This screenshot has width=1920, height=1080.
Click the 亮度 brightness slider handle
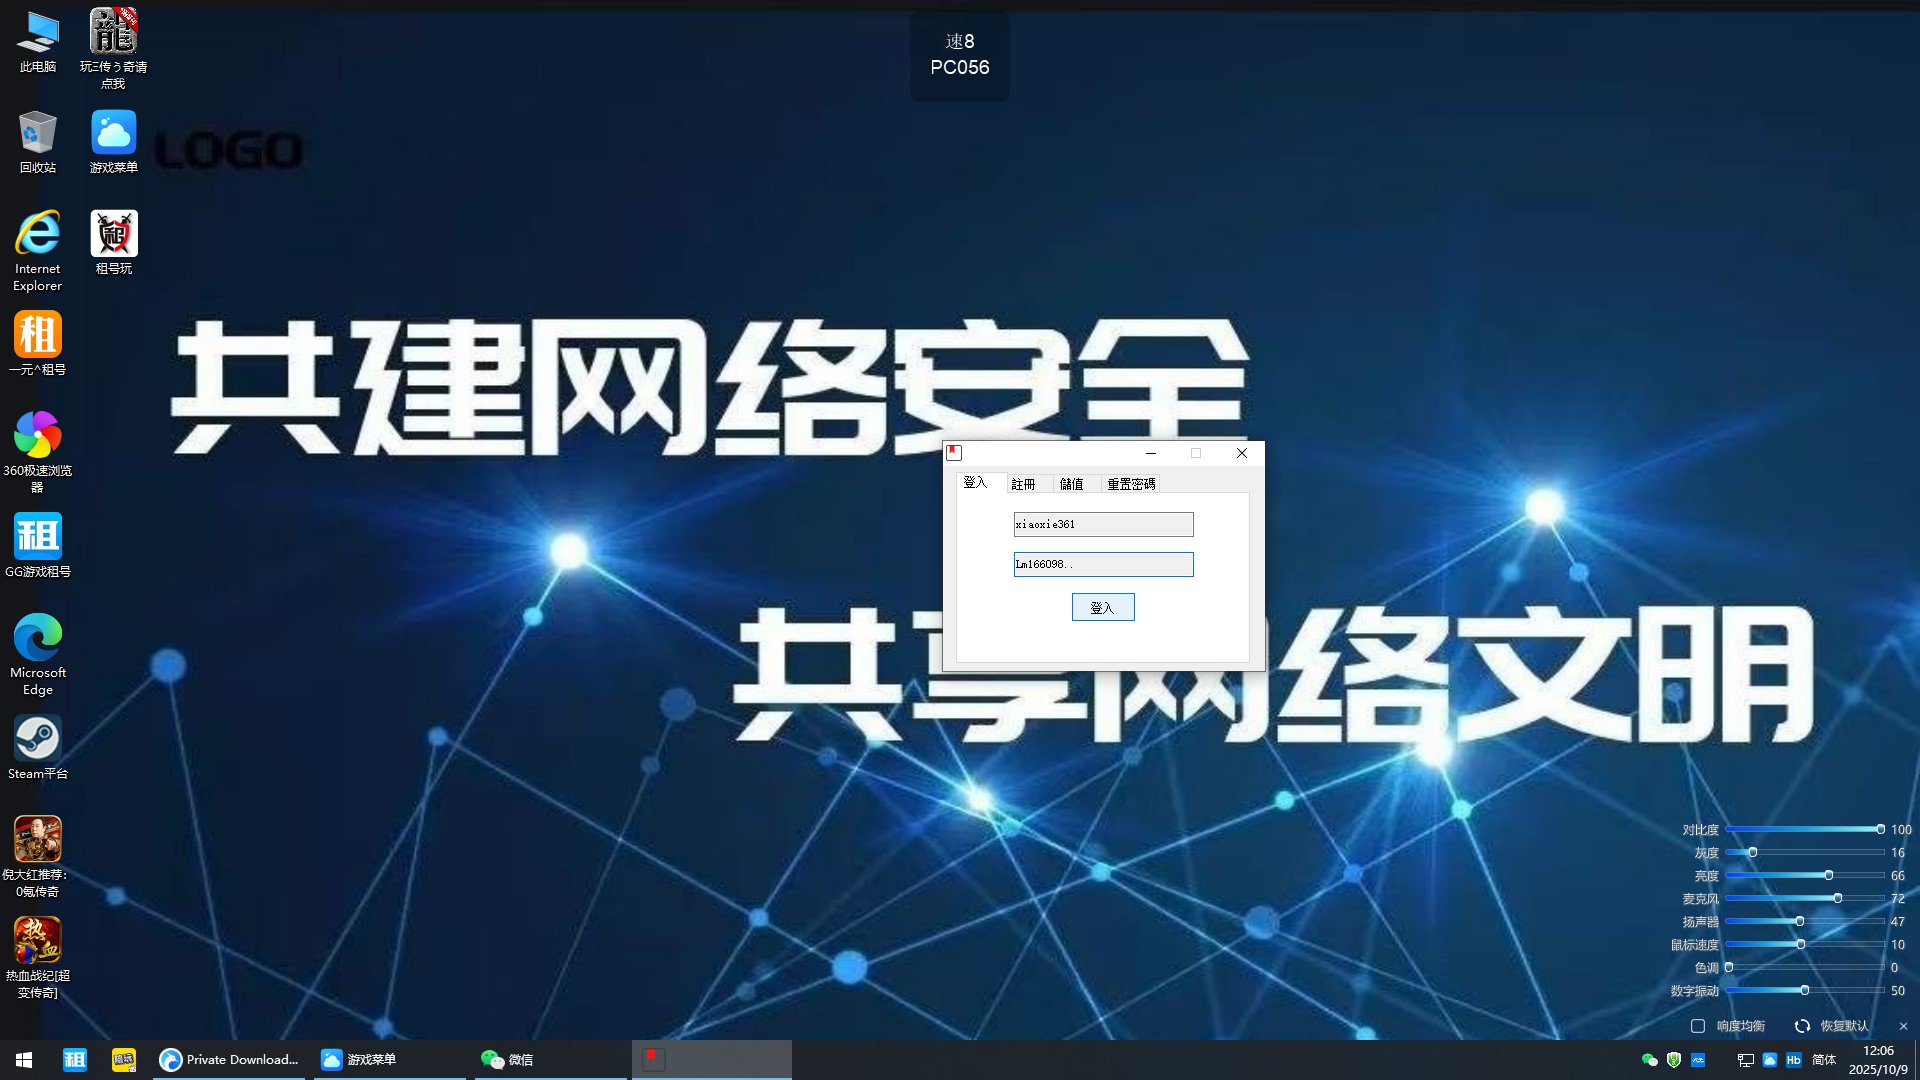tap(1828, 875)
